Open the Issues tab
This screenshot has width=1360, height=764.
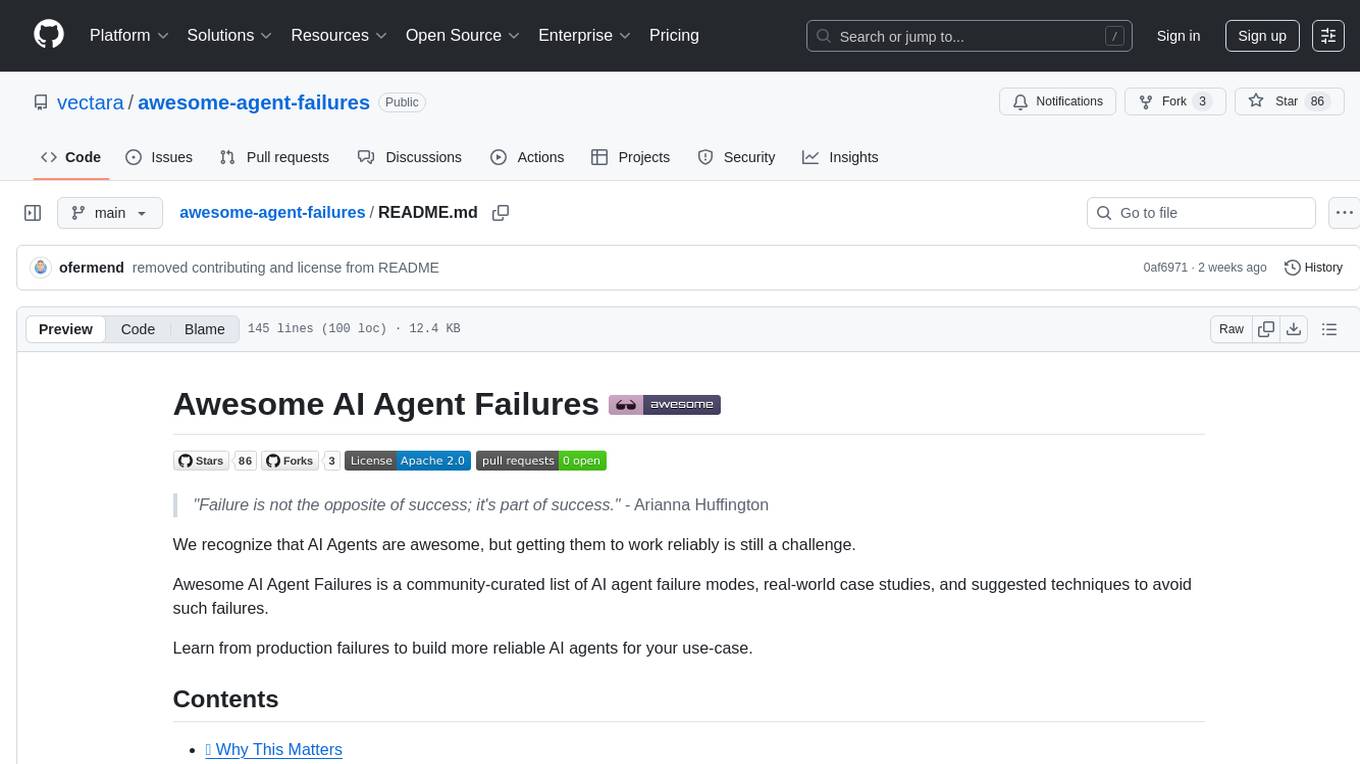(x=159, y=157)
